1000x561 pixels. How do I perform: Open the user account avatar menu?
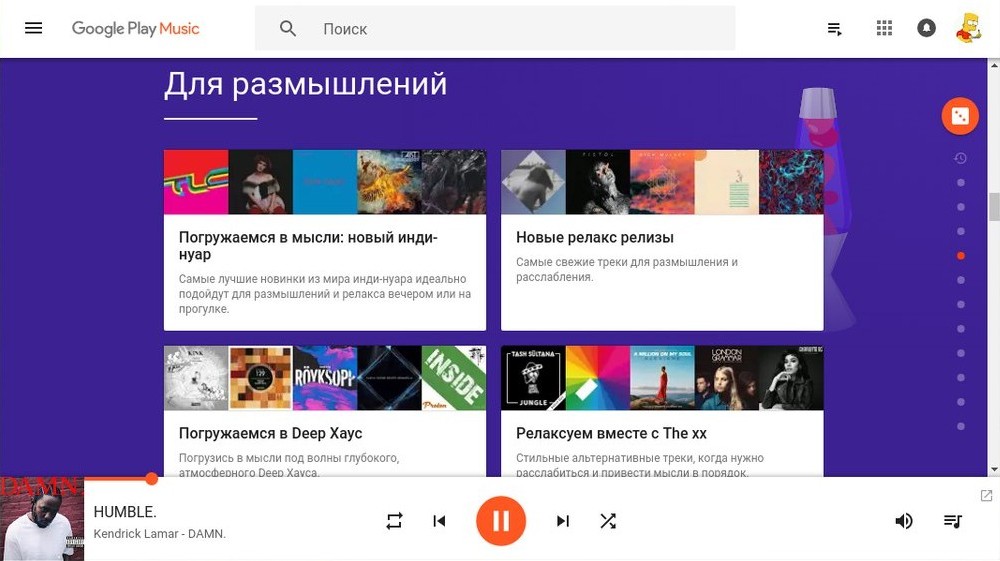(967, 28)
